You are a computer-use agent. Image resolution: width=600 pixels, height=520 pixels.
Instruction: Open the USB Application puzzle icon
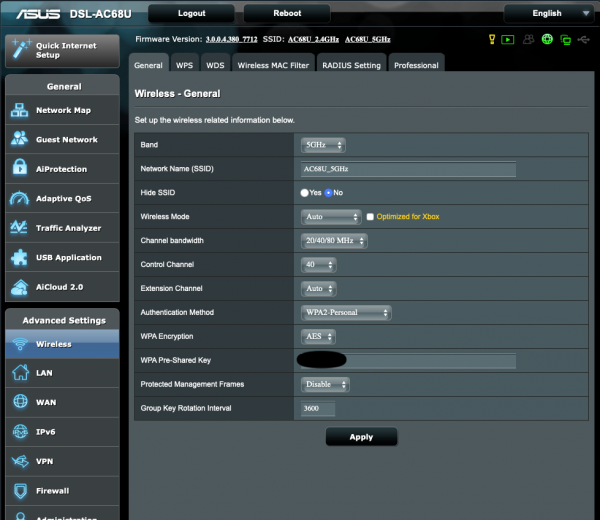click(19, 258)
